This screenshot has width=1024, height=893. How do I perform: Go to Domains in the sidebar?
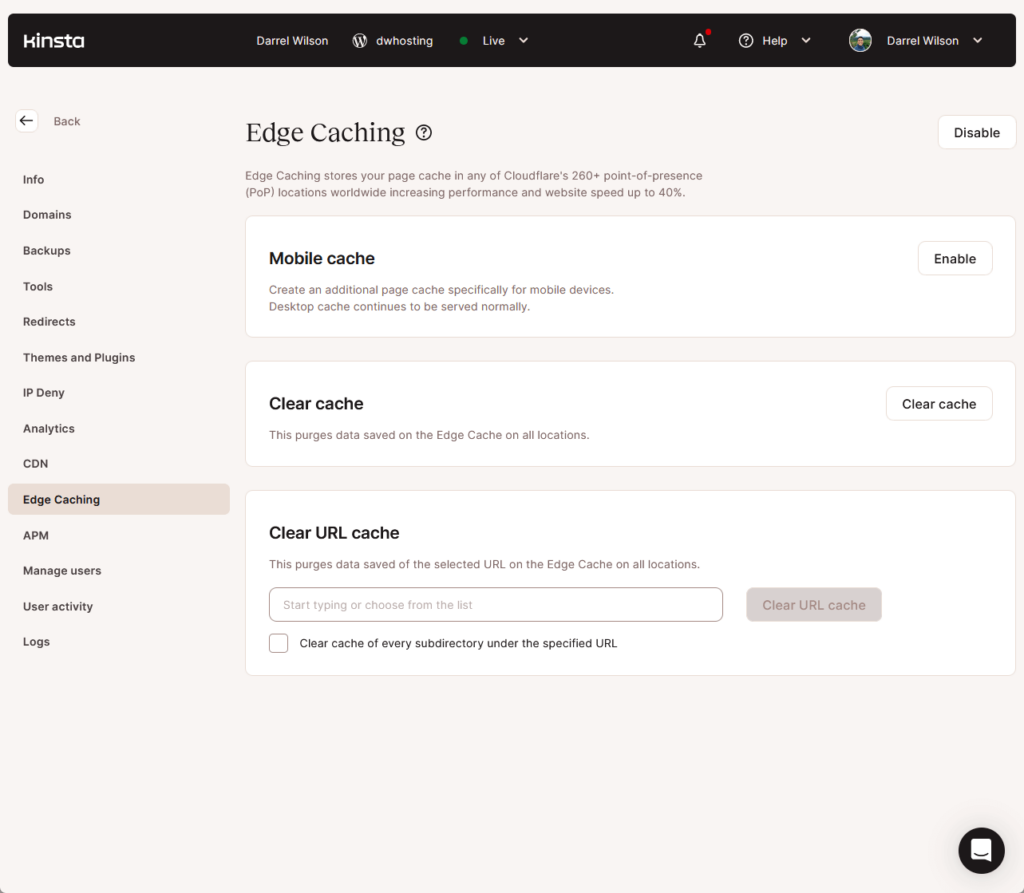pyautogui.click(x=47, y=215)
